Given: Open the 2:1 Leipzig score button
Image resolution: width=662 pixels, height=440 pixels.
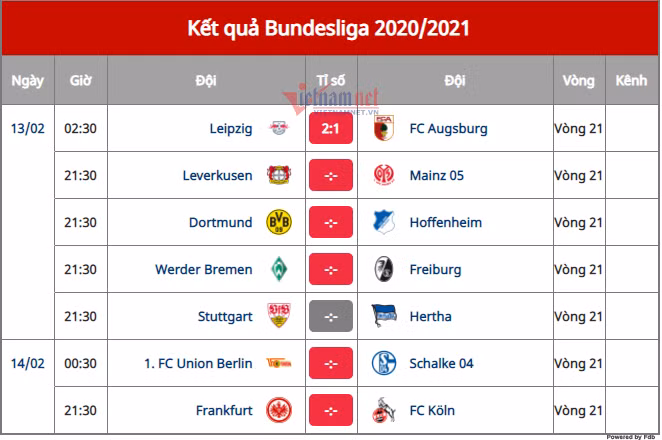Looking at the screenshot, I should click(x=331, y=129).
